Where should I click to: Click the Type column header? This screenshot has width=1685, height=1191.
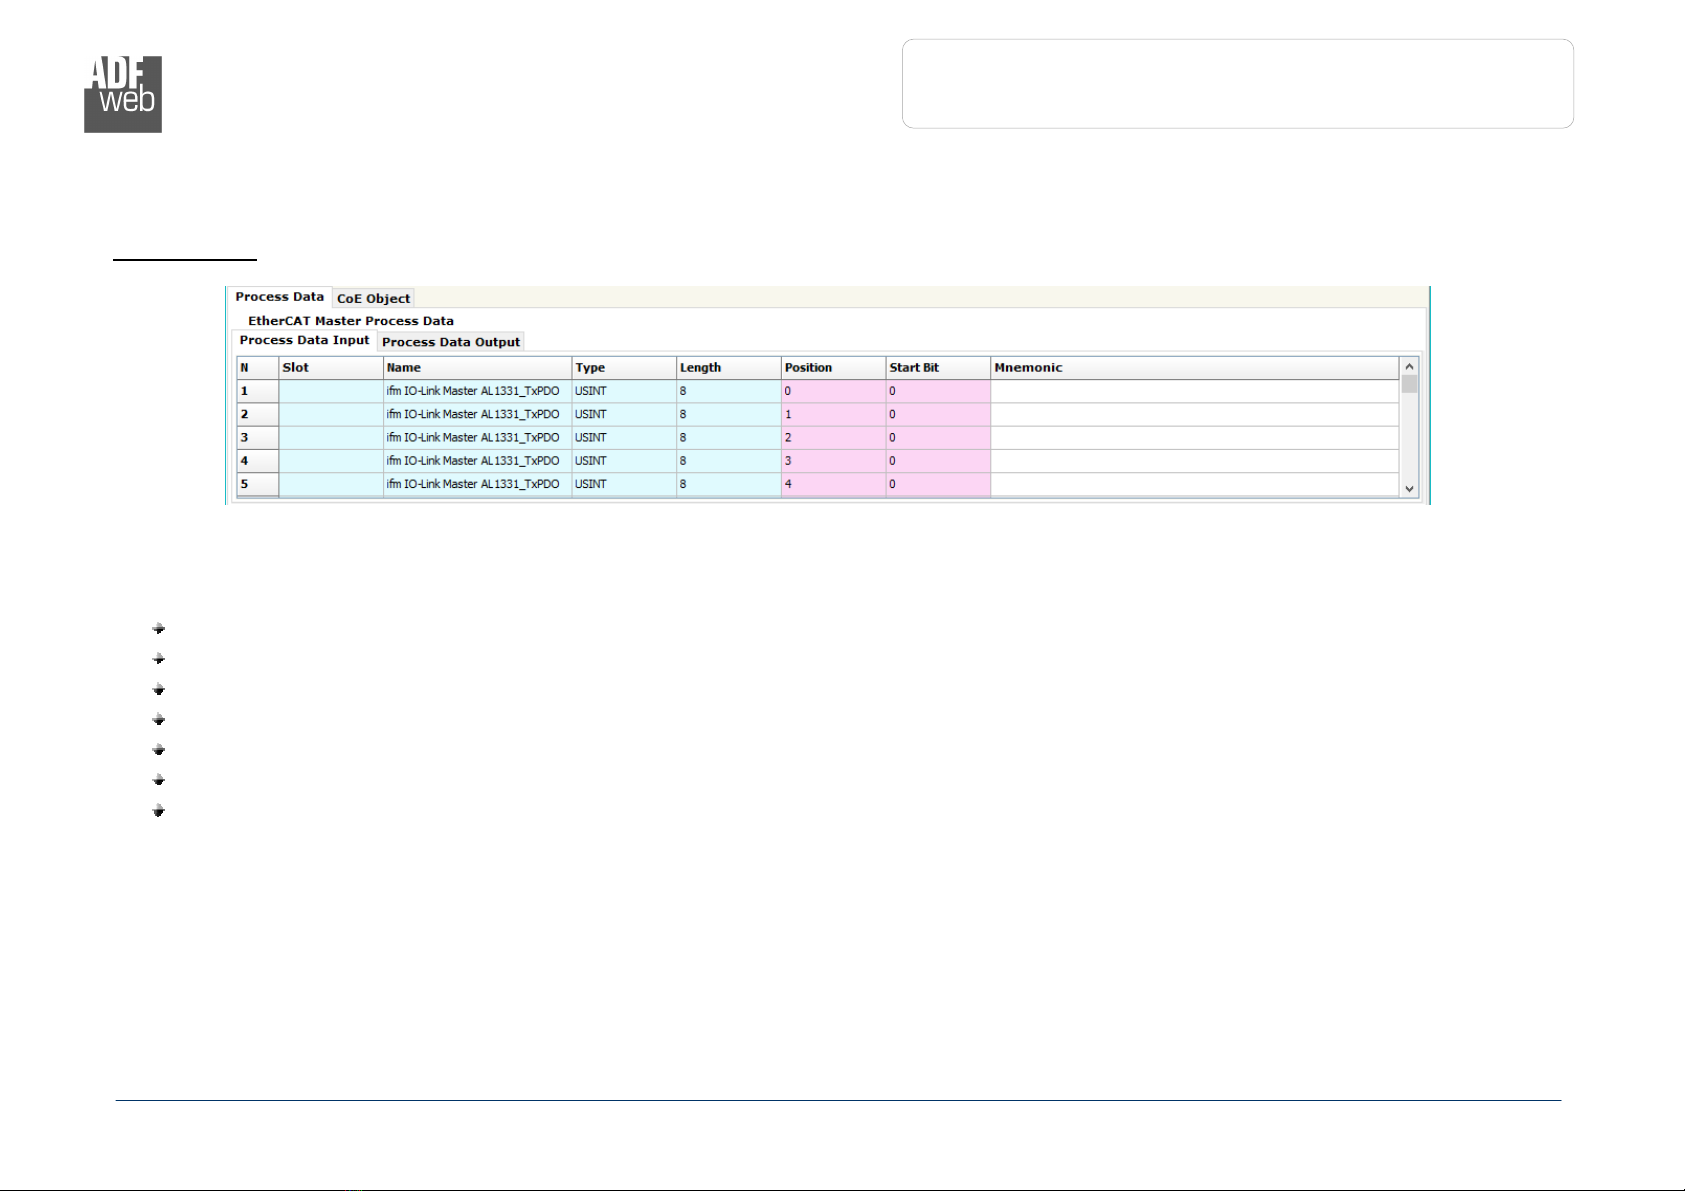[624, 367]
